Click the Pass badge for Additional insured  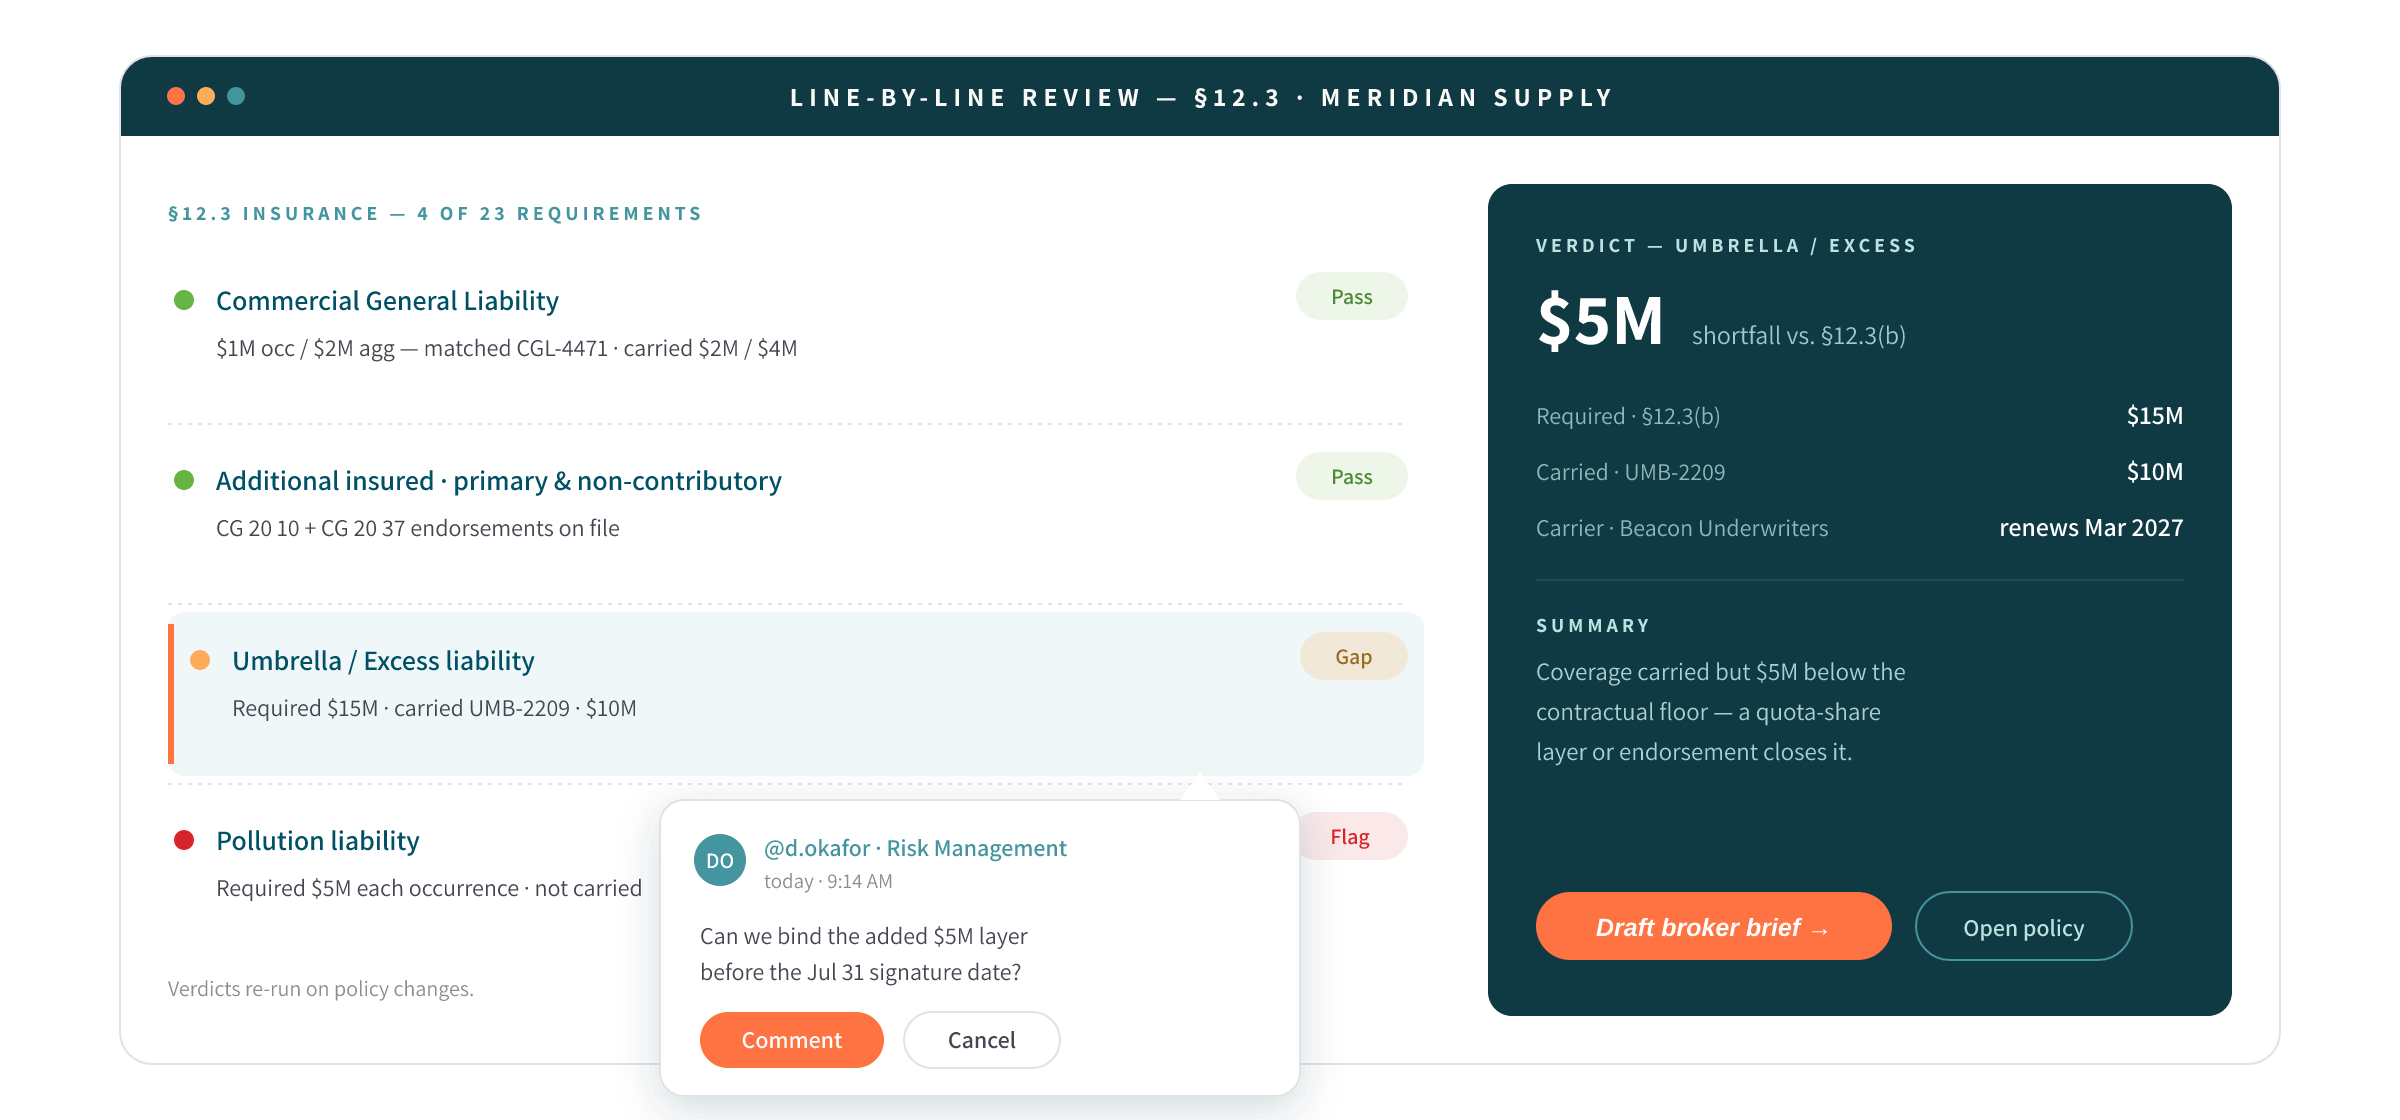tap(1351, 476)
